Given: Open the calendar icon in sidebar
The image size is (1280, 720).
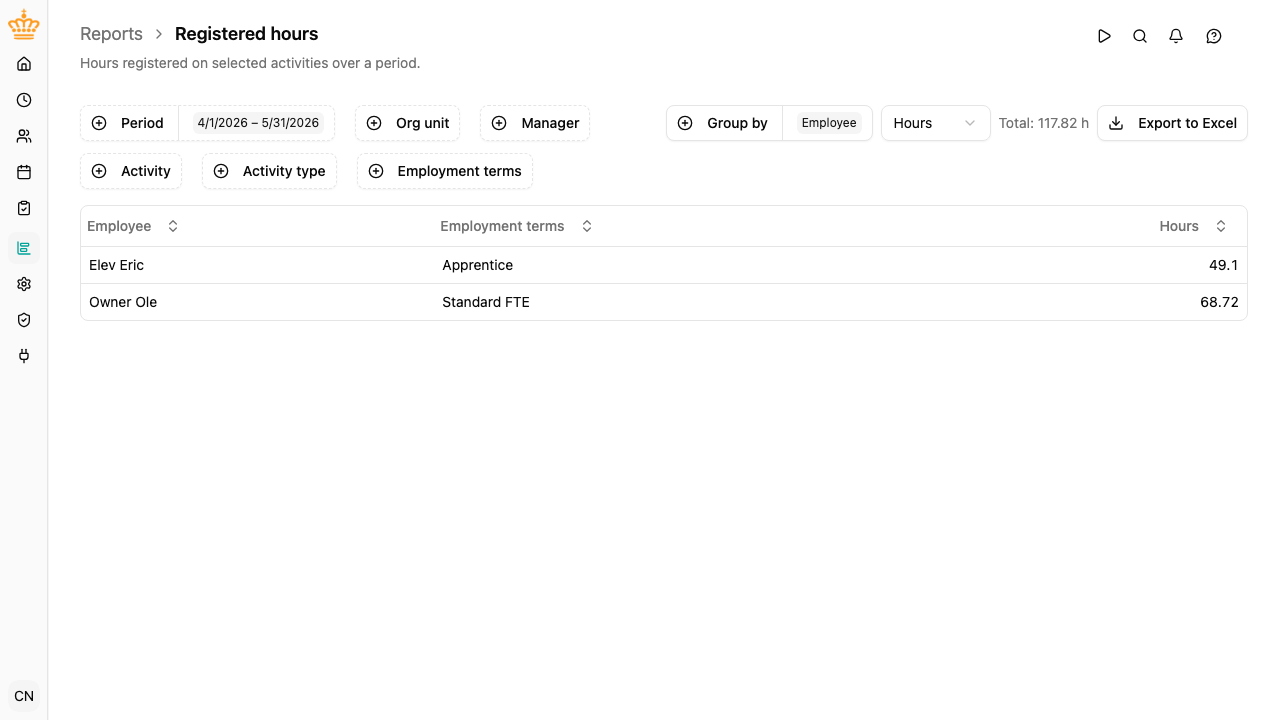Looking at the screenshot, I should tap(24, 172).
